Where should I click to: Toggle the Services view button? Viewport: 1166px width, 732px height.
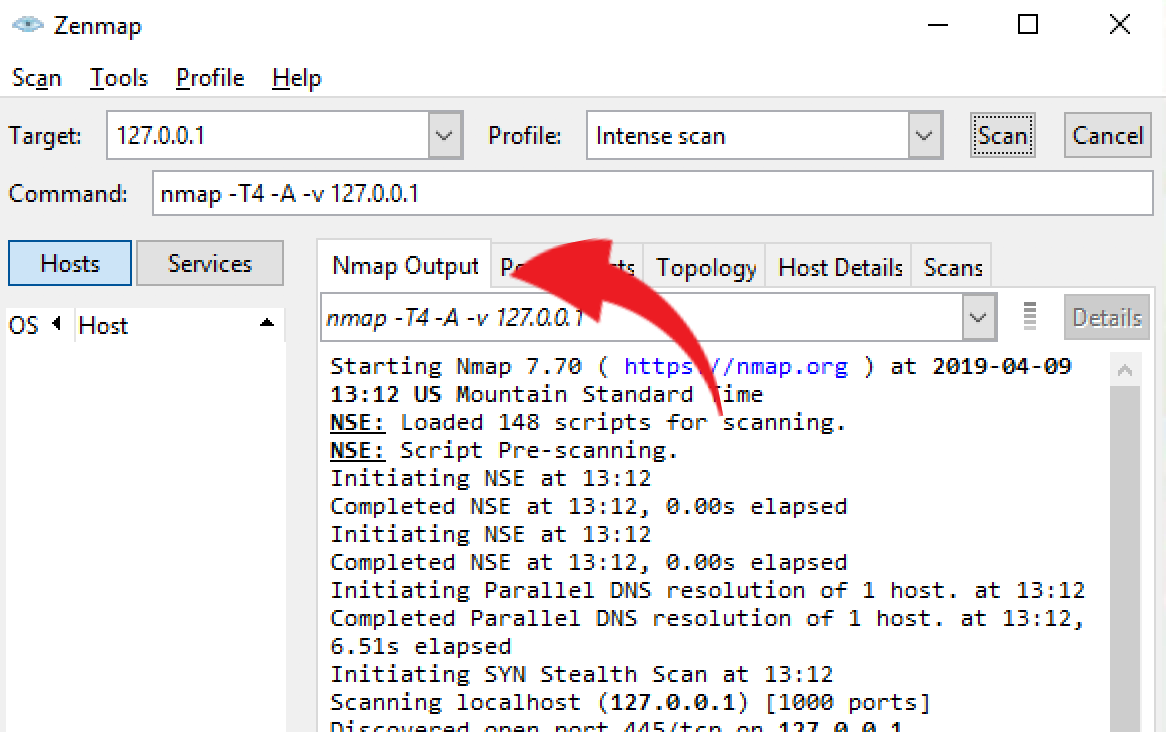click(210, 264)
